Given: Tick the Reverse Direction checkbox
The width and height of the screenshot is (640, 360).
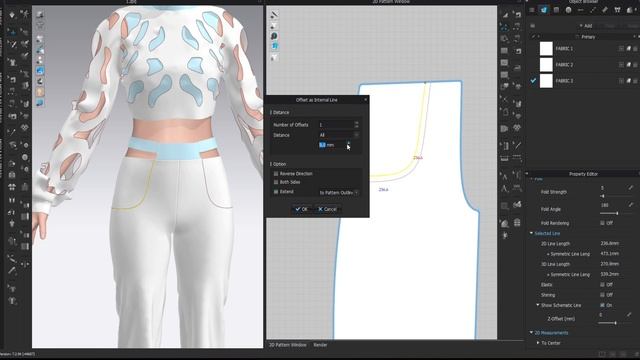Looking at the screenshot, I should (276, 174).
